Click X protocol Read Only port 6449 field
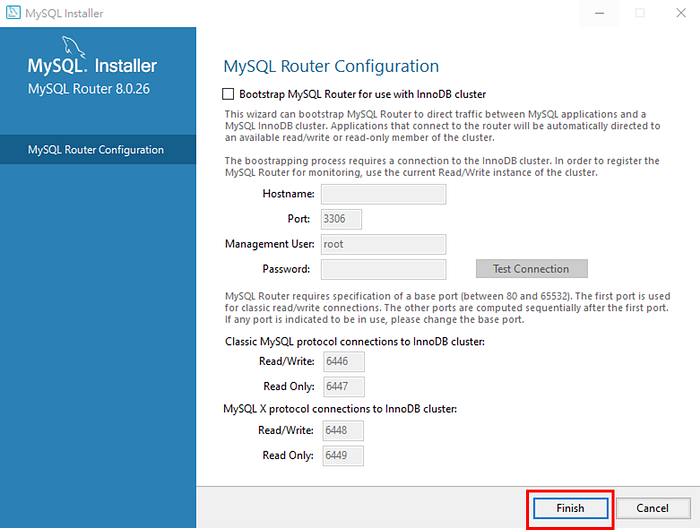Screen dimensions: 700x530 (343, 455)
